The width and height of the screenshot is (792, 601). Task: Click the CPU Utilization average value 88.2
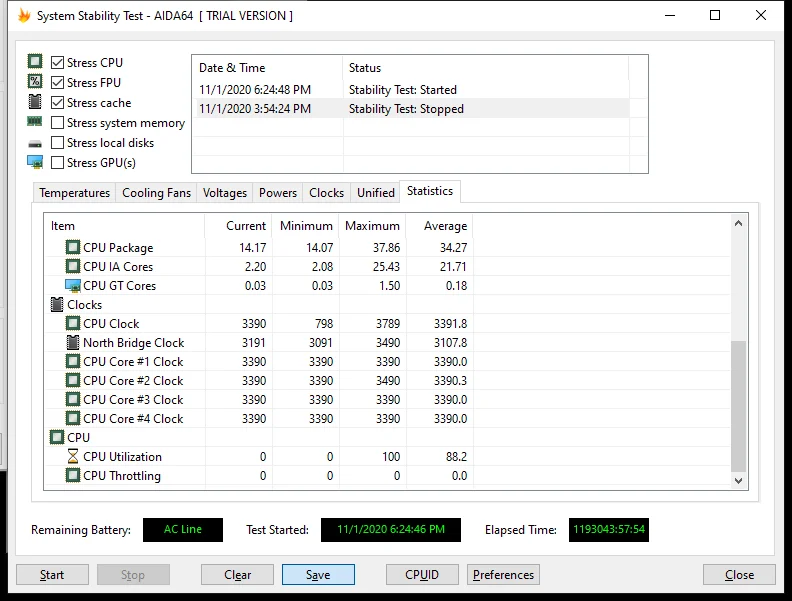click(x=456, y=457)
